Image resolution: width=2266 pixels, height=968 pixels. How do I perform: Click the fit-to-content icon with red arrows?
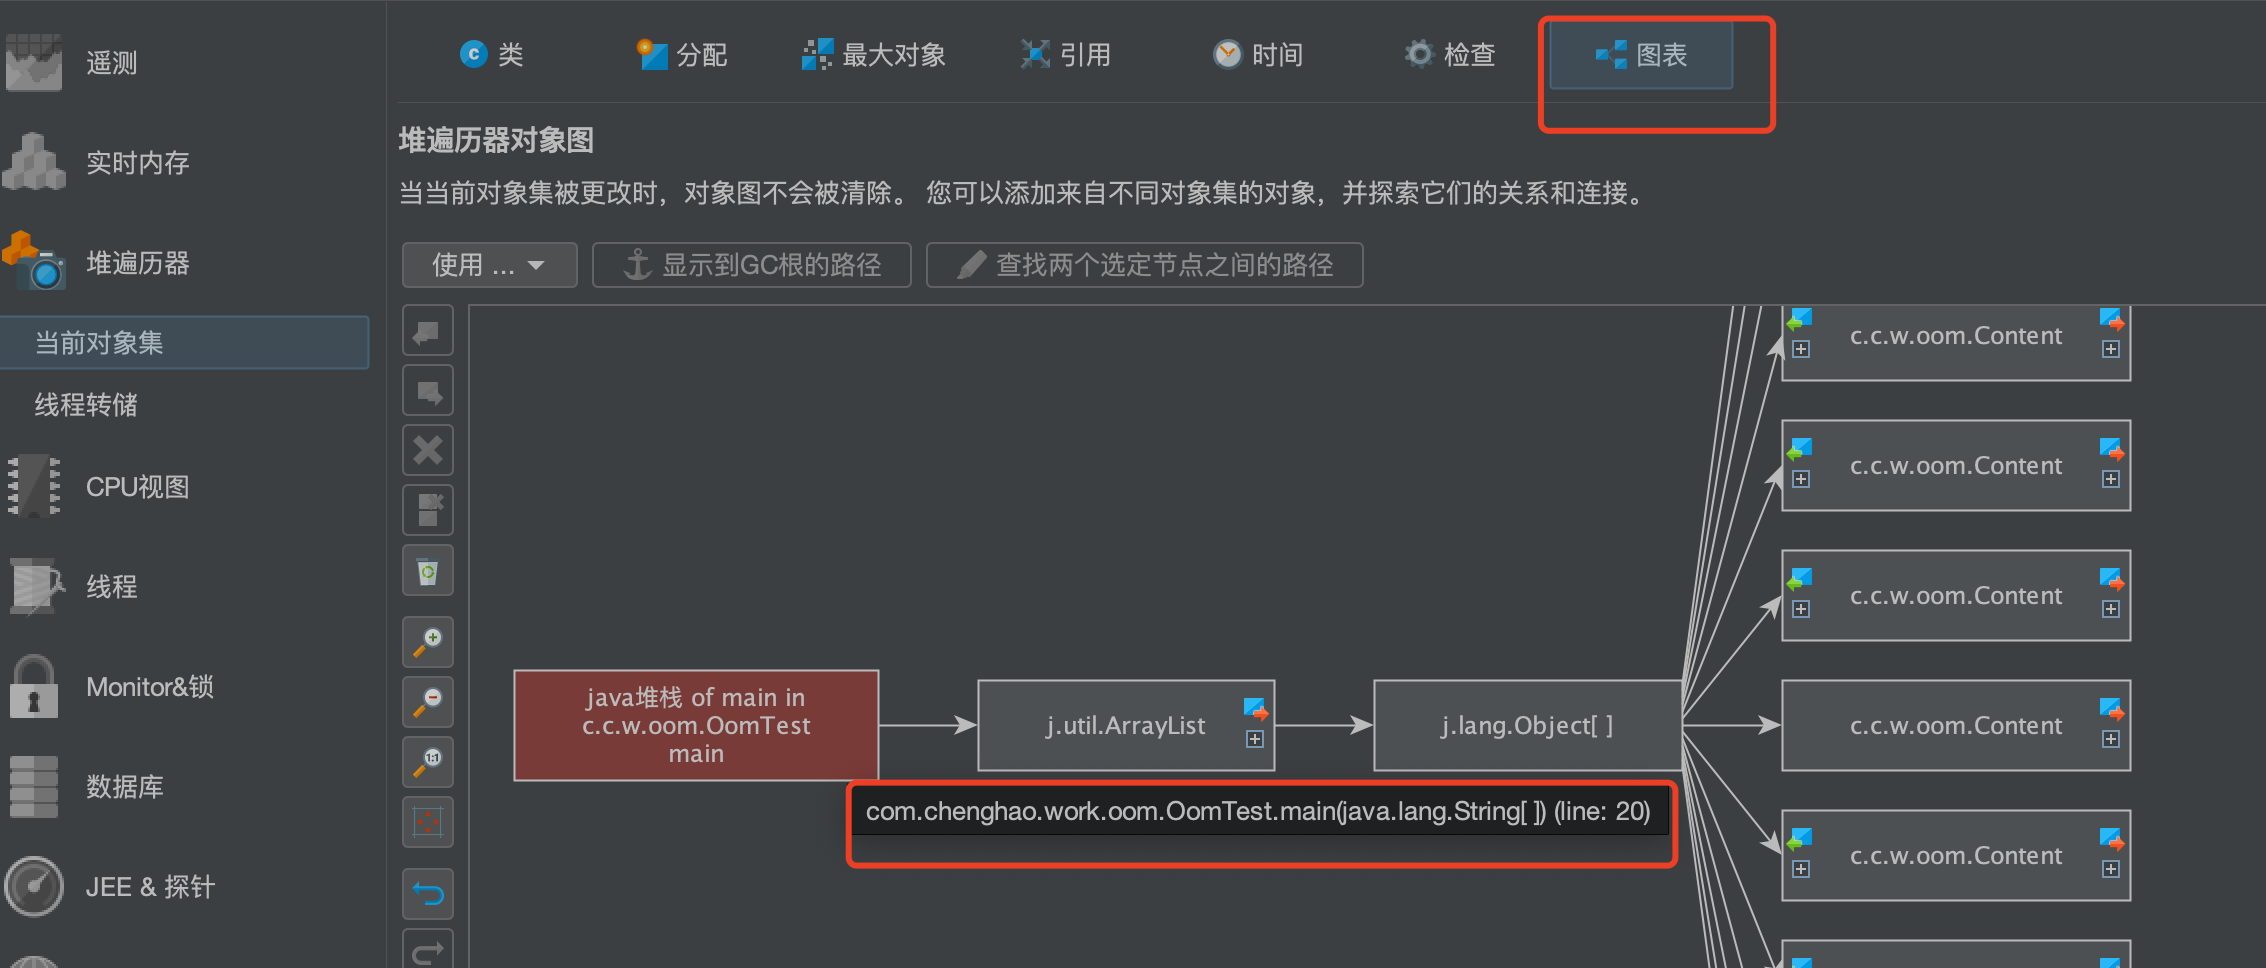coord(428,822)
